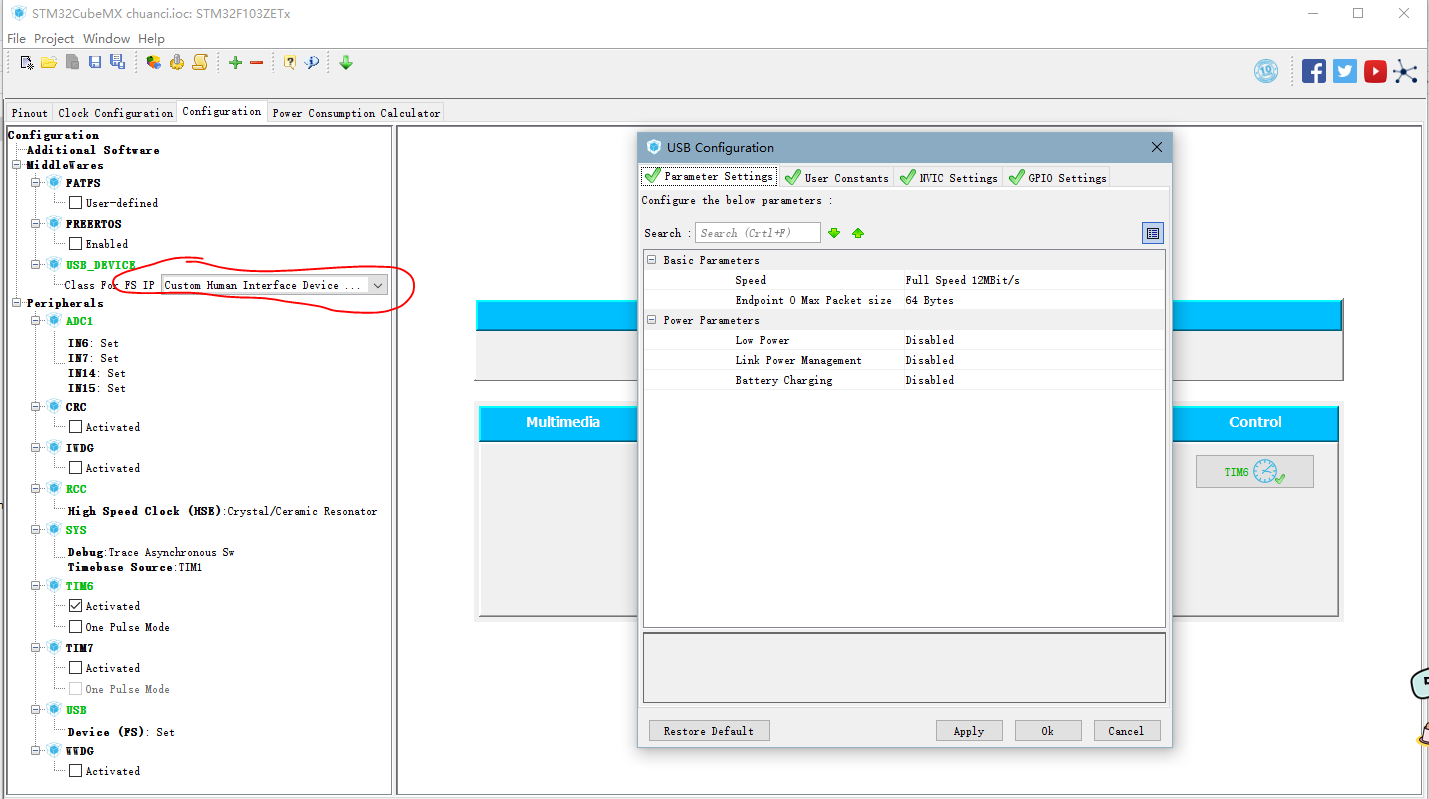Open the Help question-mark toolbar icon
This screenshot has width=1429, height=799.
289,62
